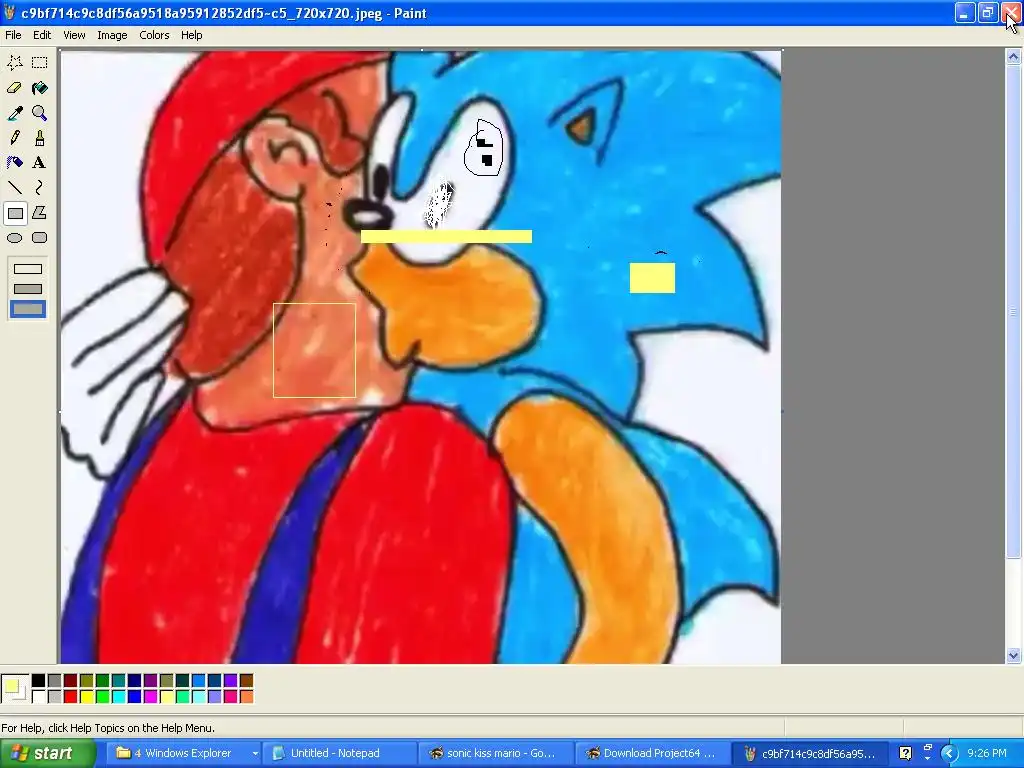This screenshot has width=1024, height=768.
Task: Choose the Pencil tool
Action: 15,138
